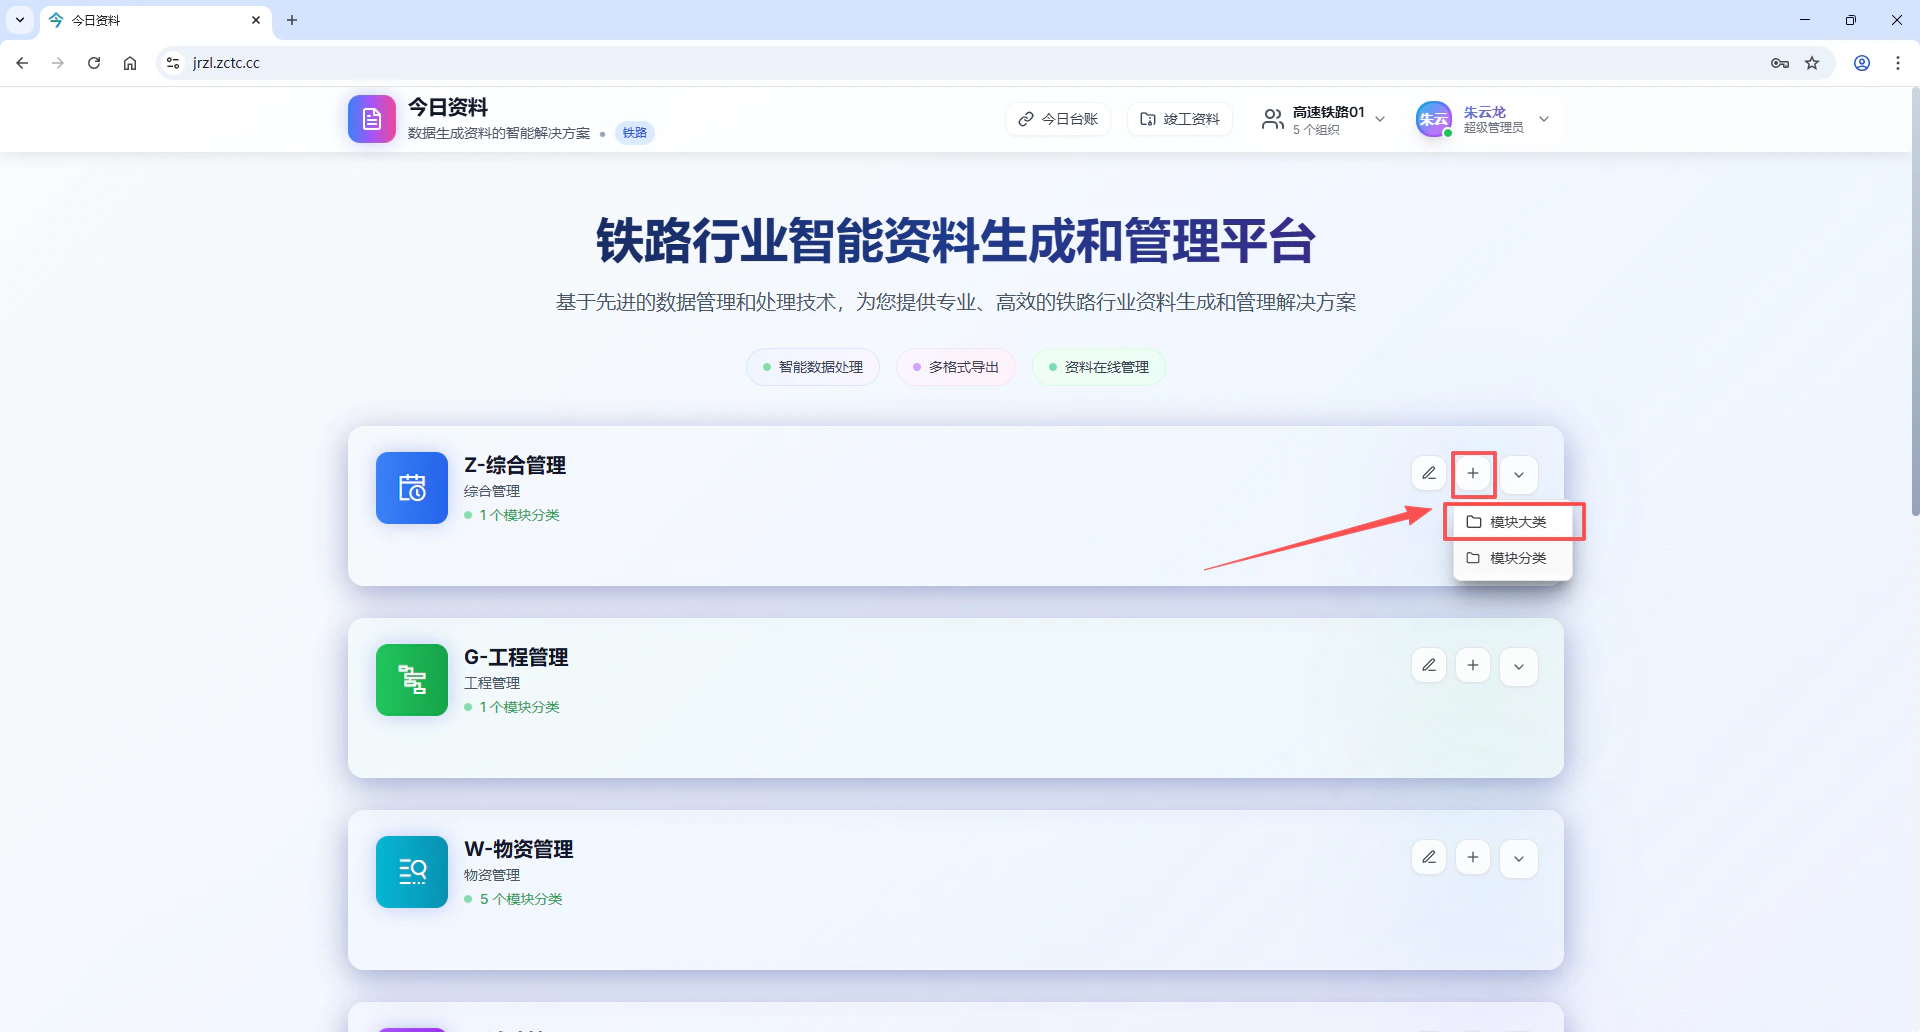
Task: Open the 竣工资料 button
Action: click(x=1180, y=119)
